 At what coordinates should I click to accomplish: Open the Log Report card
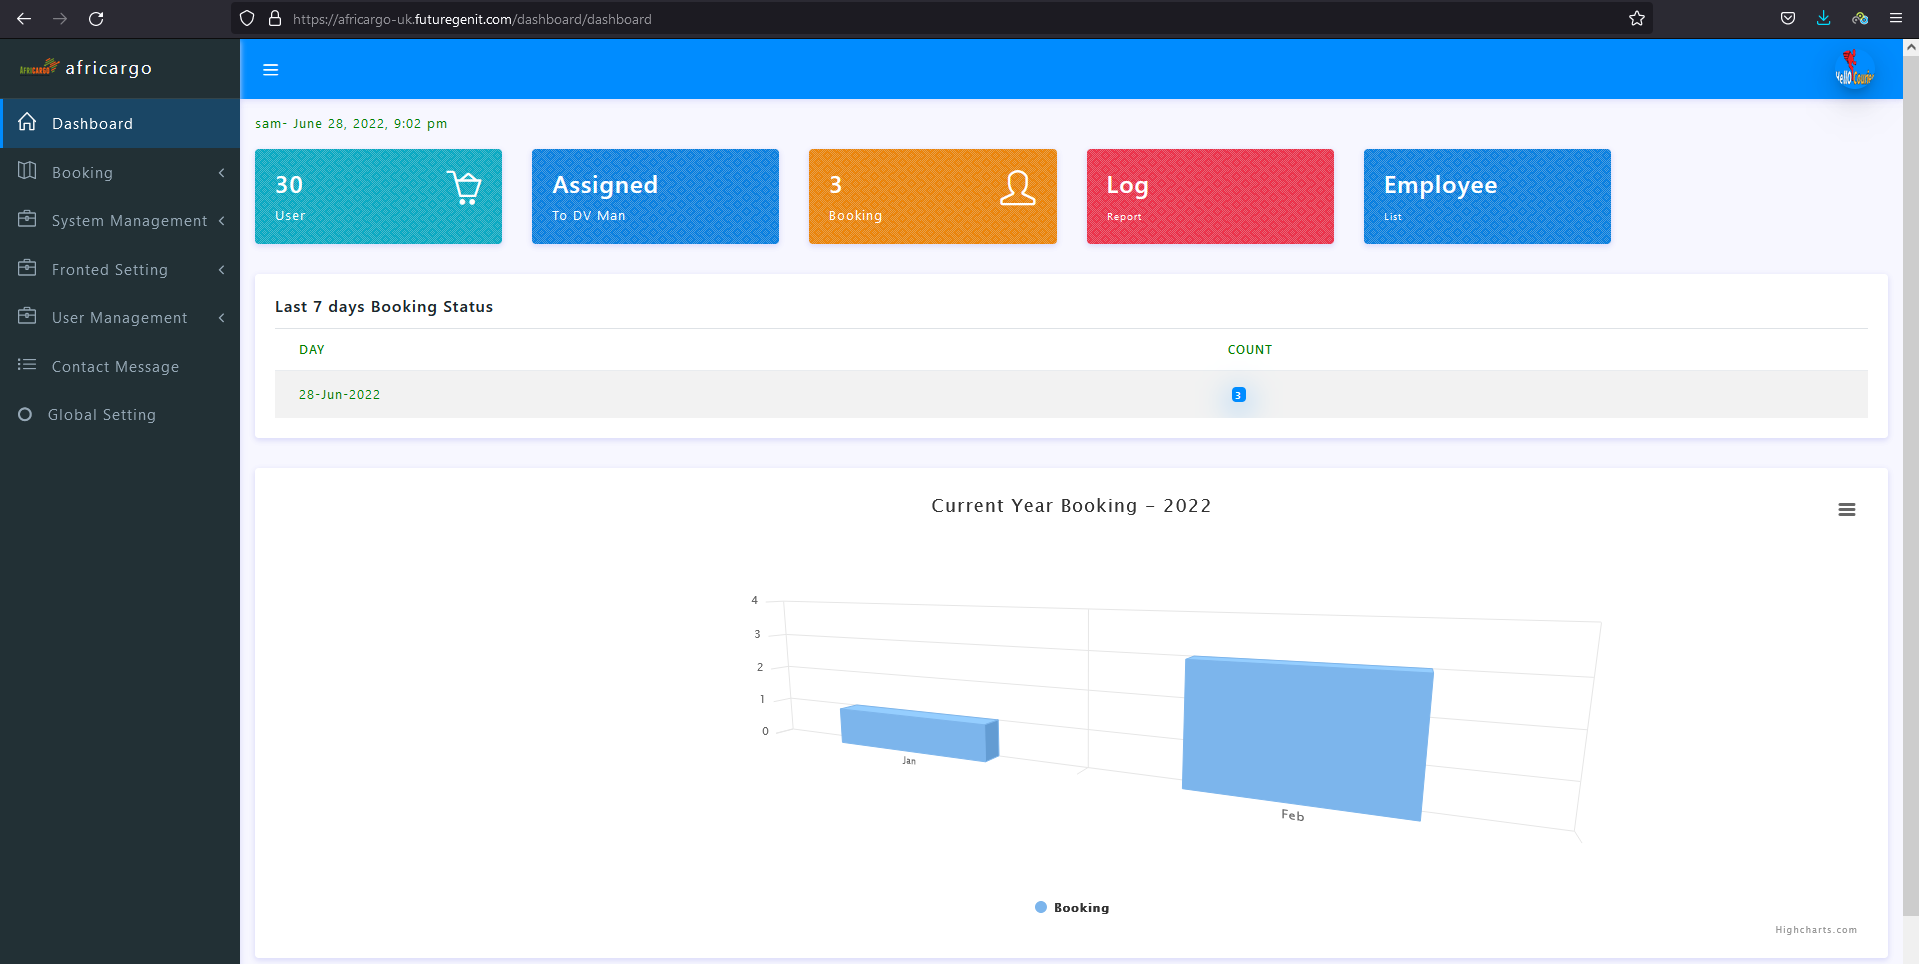(x=1209, y=196)
